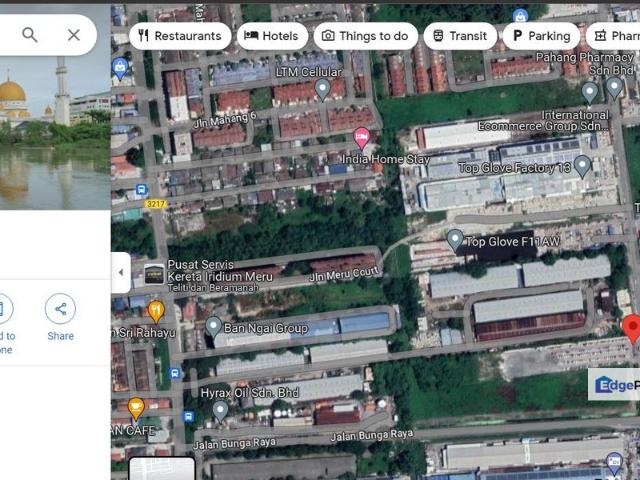Viewport: 640px width, 480px height.
Task: Show Transit places on map
Action: click(x=460, y=36)
